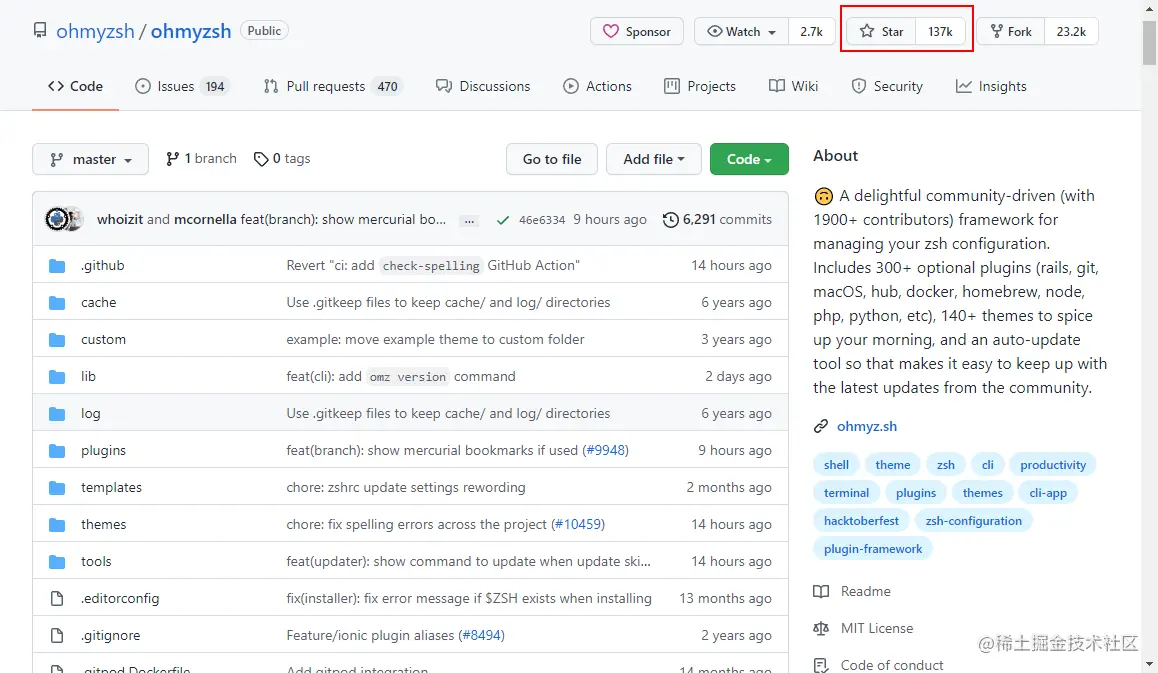Open commit 46e6334

tap(541, 220)
